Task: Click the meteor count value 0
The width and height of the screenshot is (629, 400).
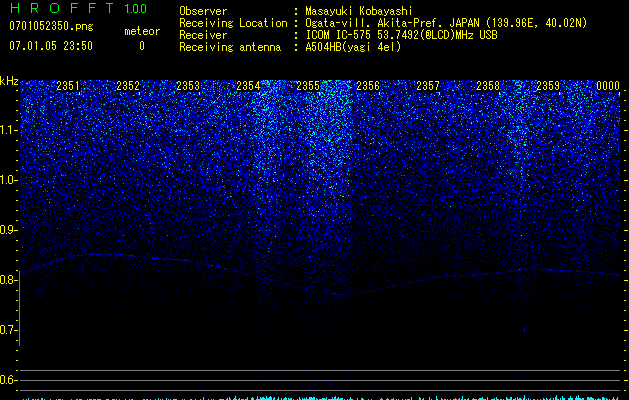Action: [x=142, y=46]
